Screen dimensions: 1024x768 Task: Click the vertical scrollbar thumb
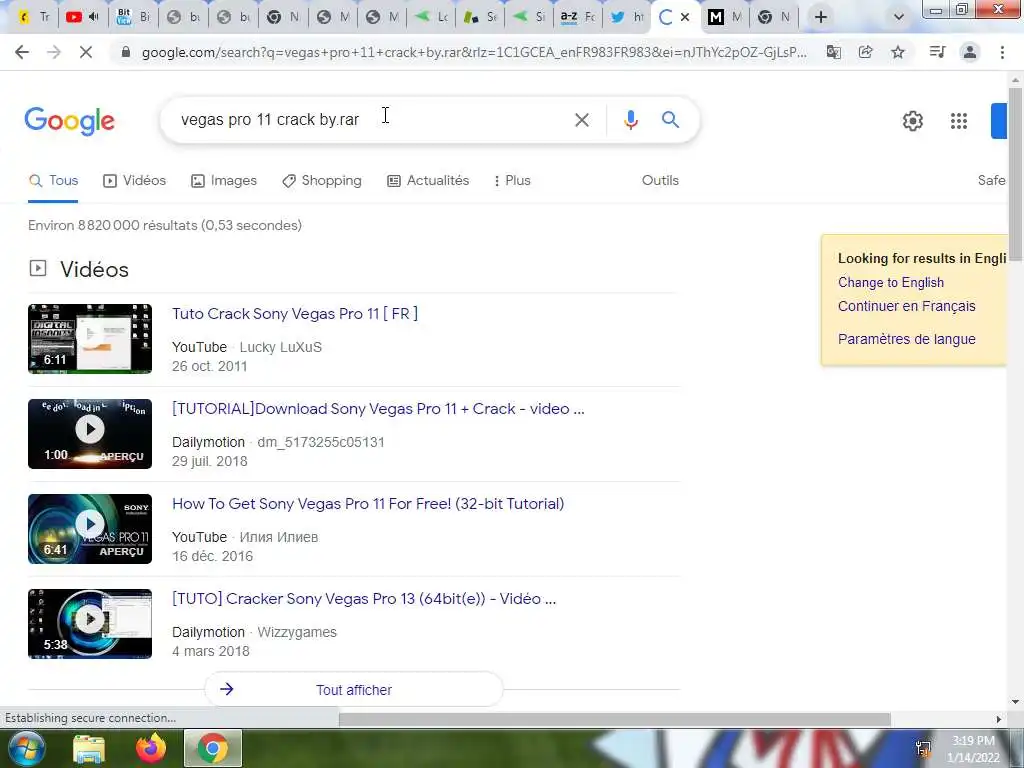[1015, 173]
